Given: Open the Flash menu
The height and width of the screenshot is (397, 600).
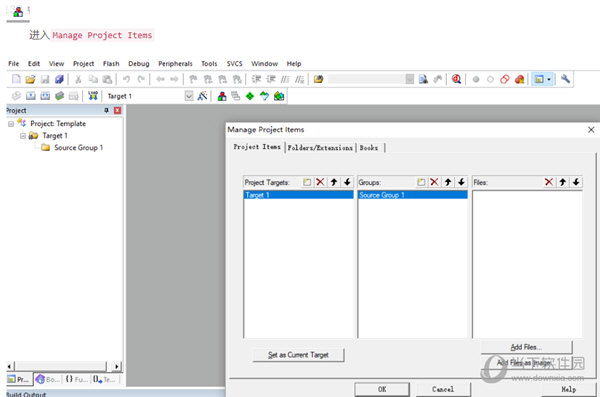Looking at the screenshot, I should tap(111, 64).
